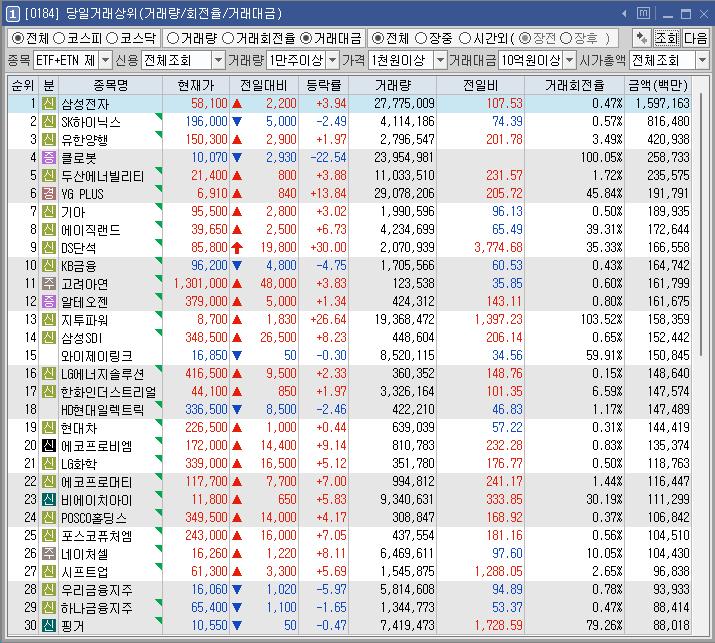
Task: Click the 신 badge icon for 지투파워
Action: tap(49, 320)
